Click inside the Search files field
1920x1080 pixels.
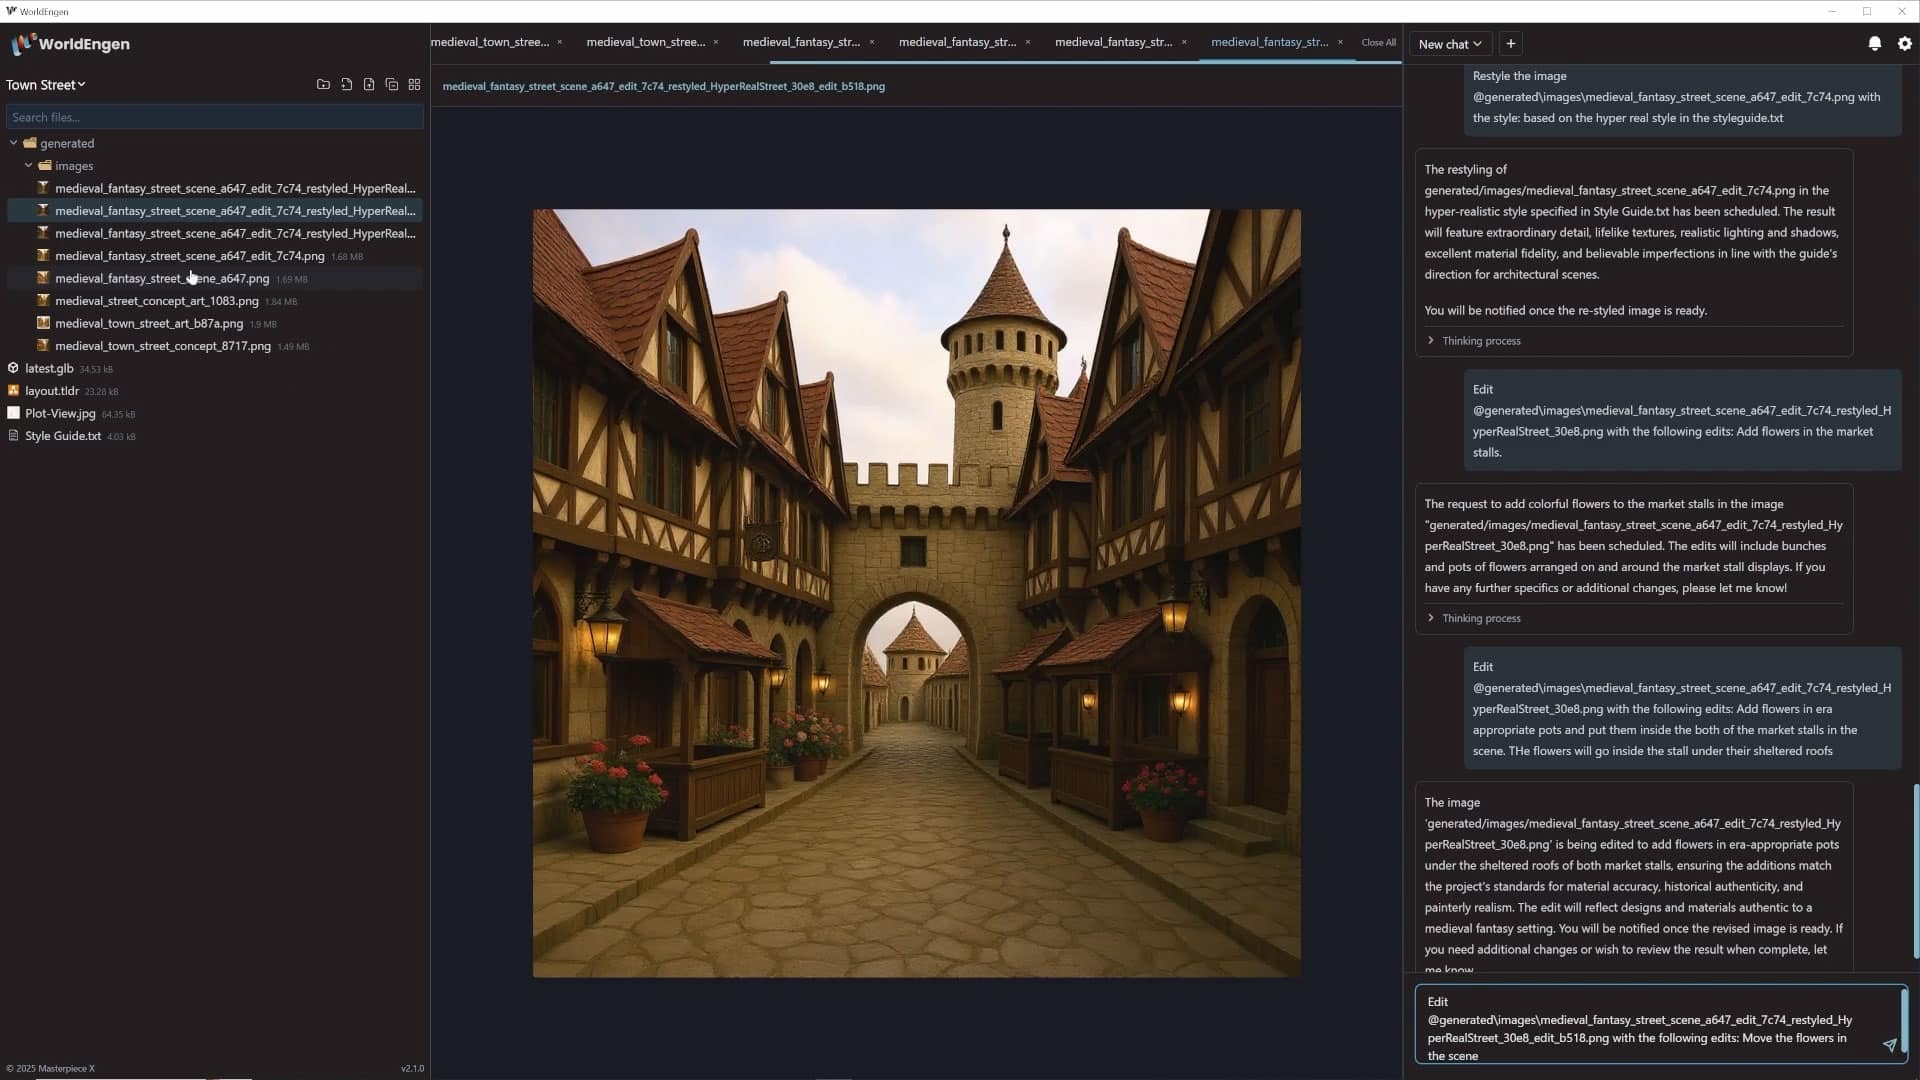(x=214, y=117)
